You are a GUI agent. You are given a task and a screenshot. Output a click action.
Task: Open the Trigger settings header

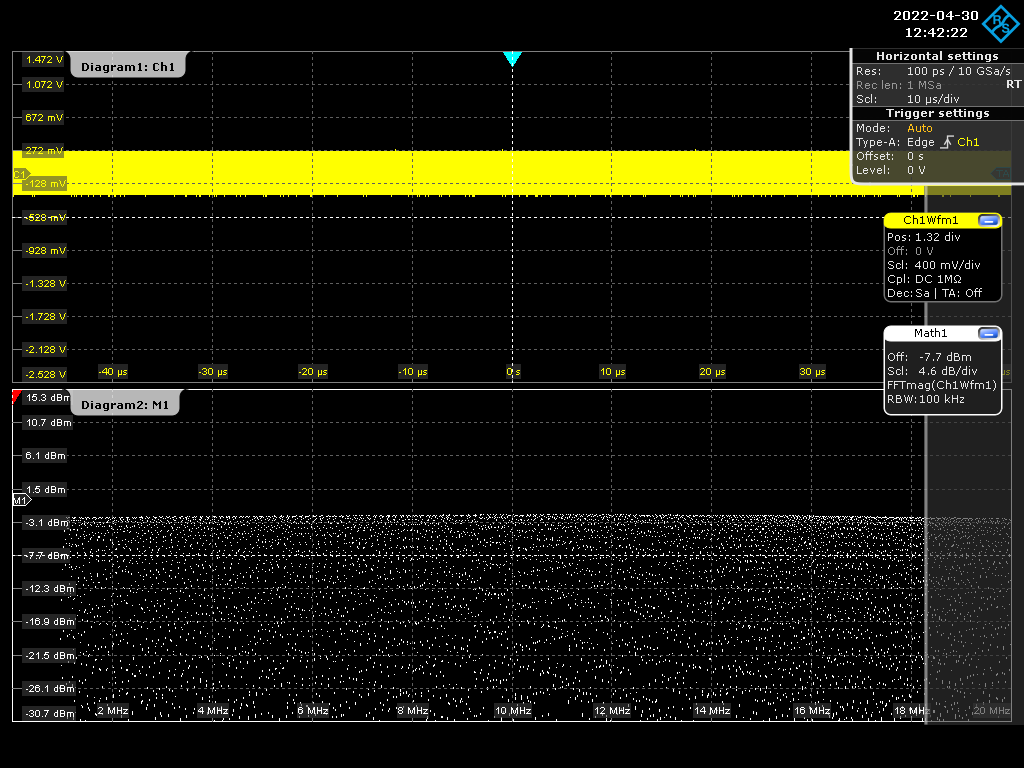[937, 113]
